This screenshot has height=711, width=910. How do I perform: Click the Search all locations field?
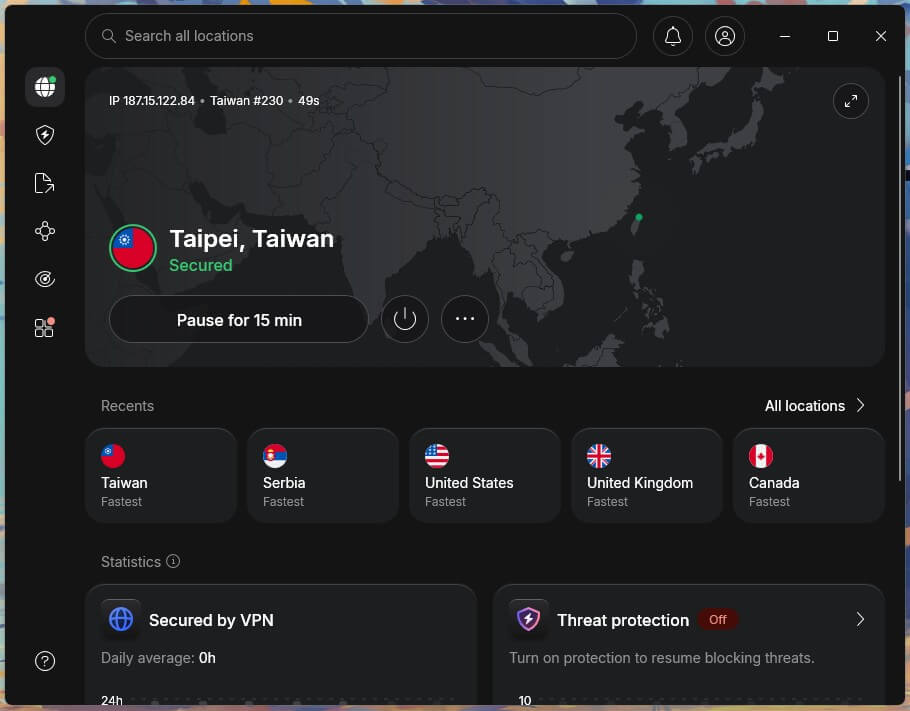click(x=361, y=36)
